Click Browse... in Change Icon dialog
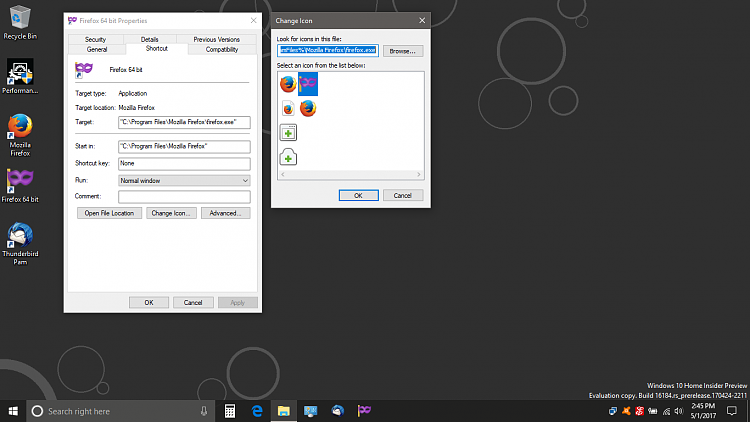Viewport: 750px width, 422px height. (x=403, y=51)
